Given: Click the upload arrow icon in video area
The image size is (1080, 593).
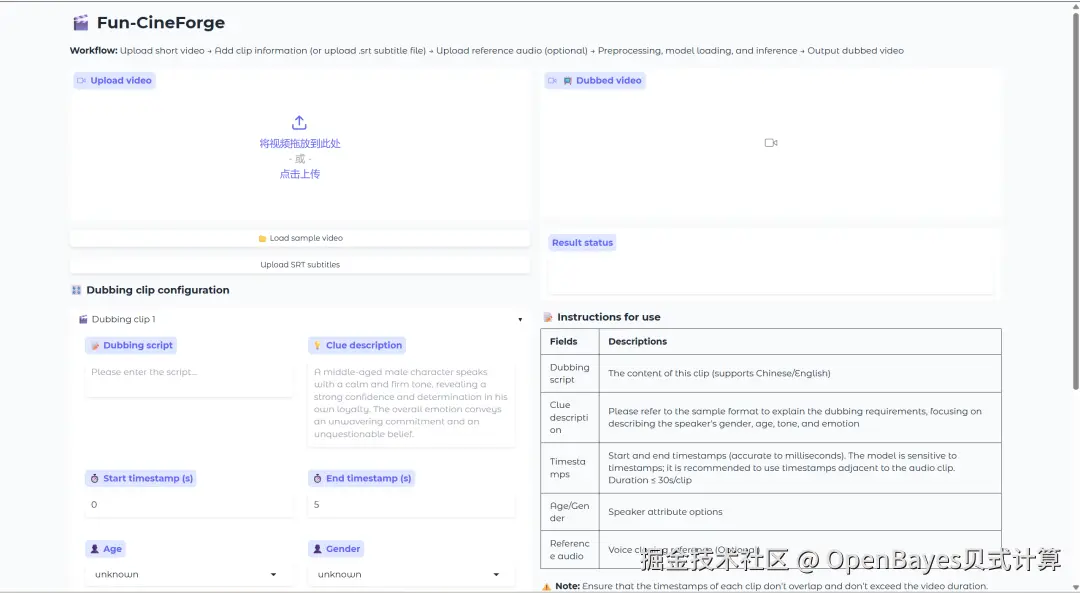Looking at the screenshot, I should point(299,122).
